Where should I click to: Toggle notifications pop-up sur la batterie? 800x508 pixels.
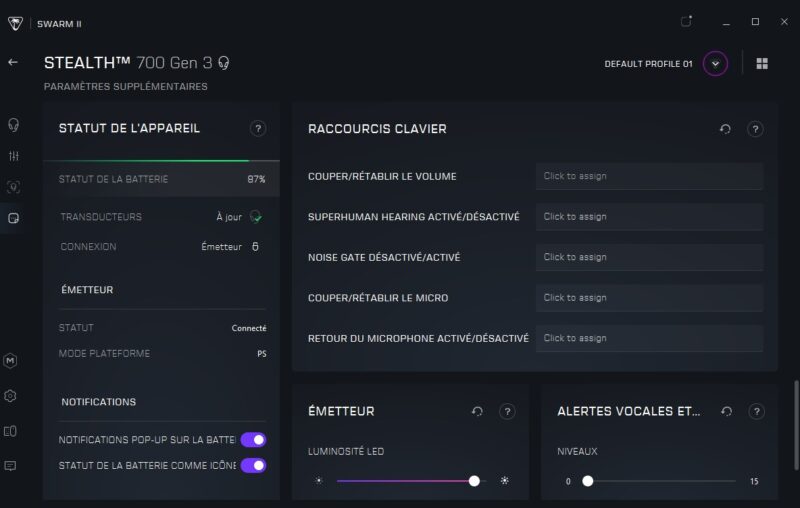[x=253, y=440]
